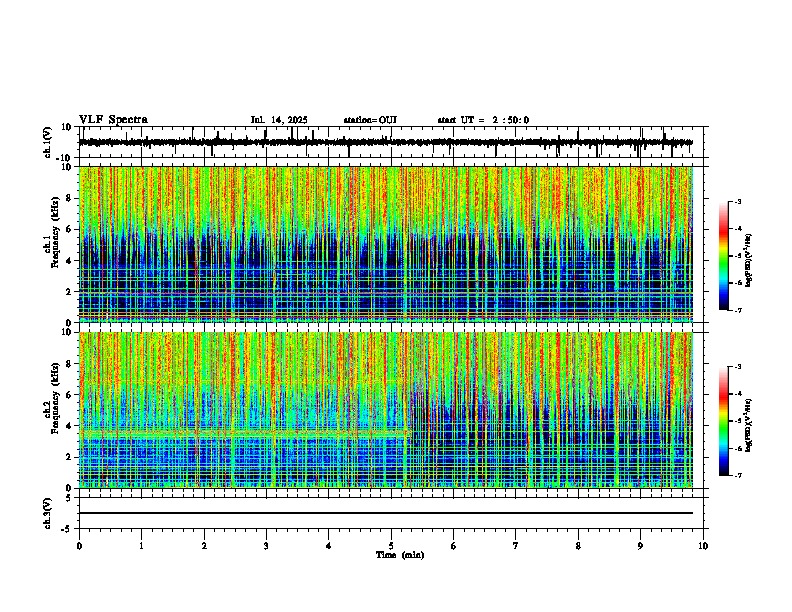Screen dimensions: 792x612
Task: Click the ch.1 waveform trace panel
Action: coord(391,142)
